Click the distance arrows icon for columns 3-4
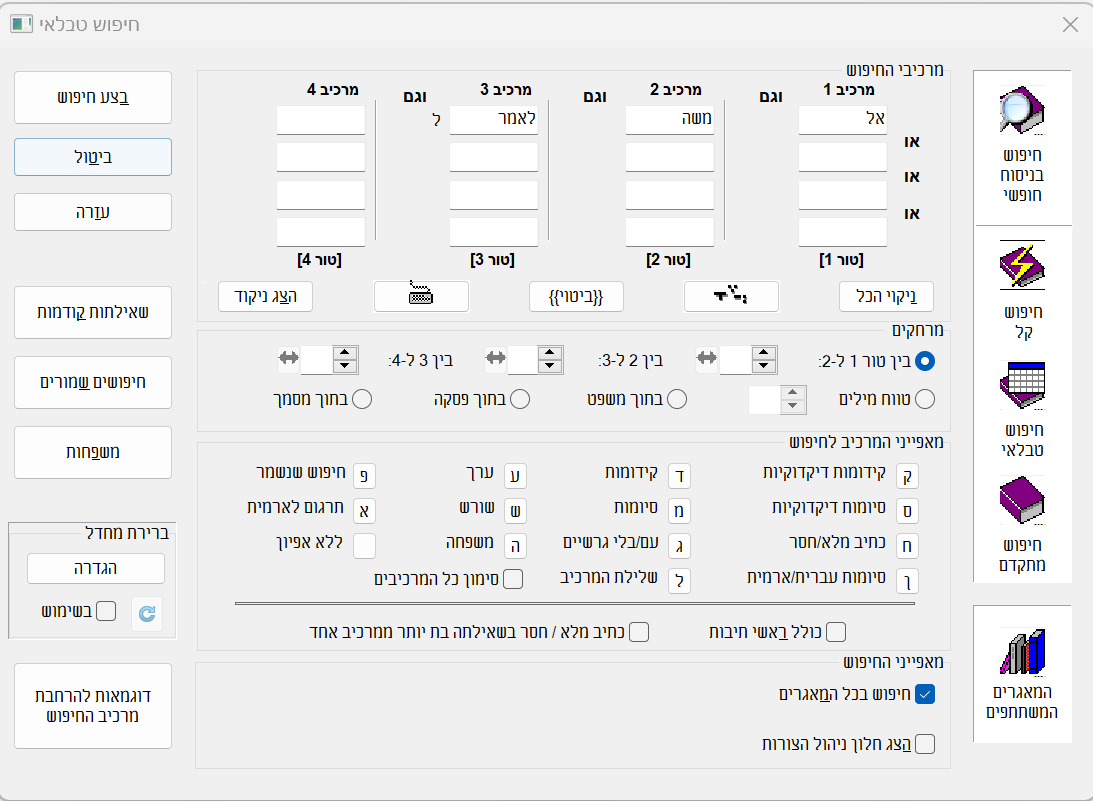Screen dimensions: 1093x801 (288, 358)
